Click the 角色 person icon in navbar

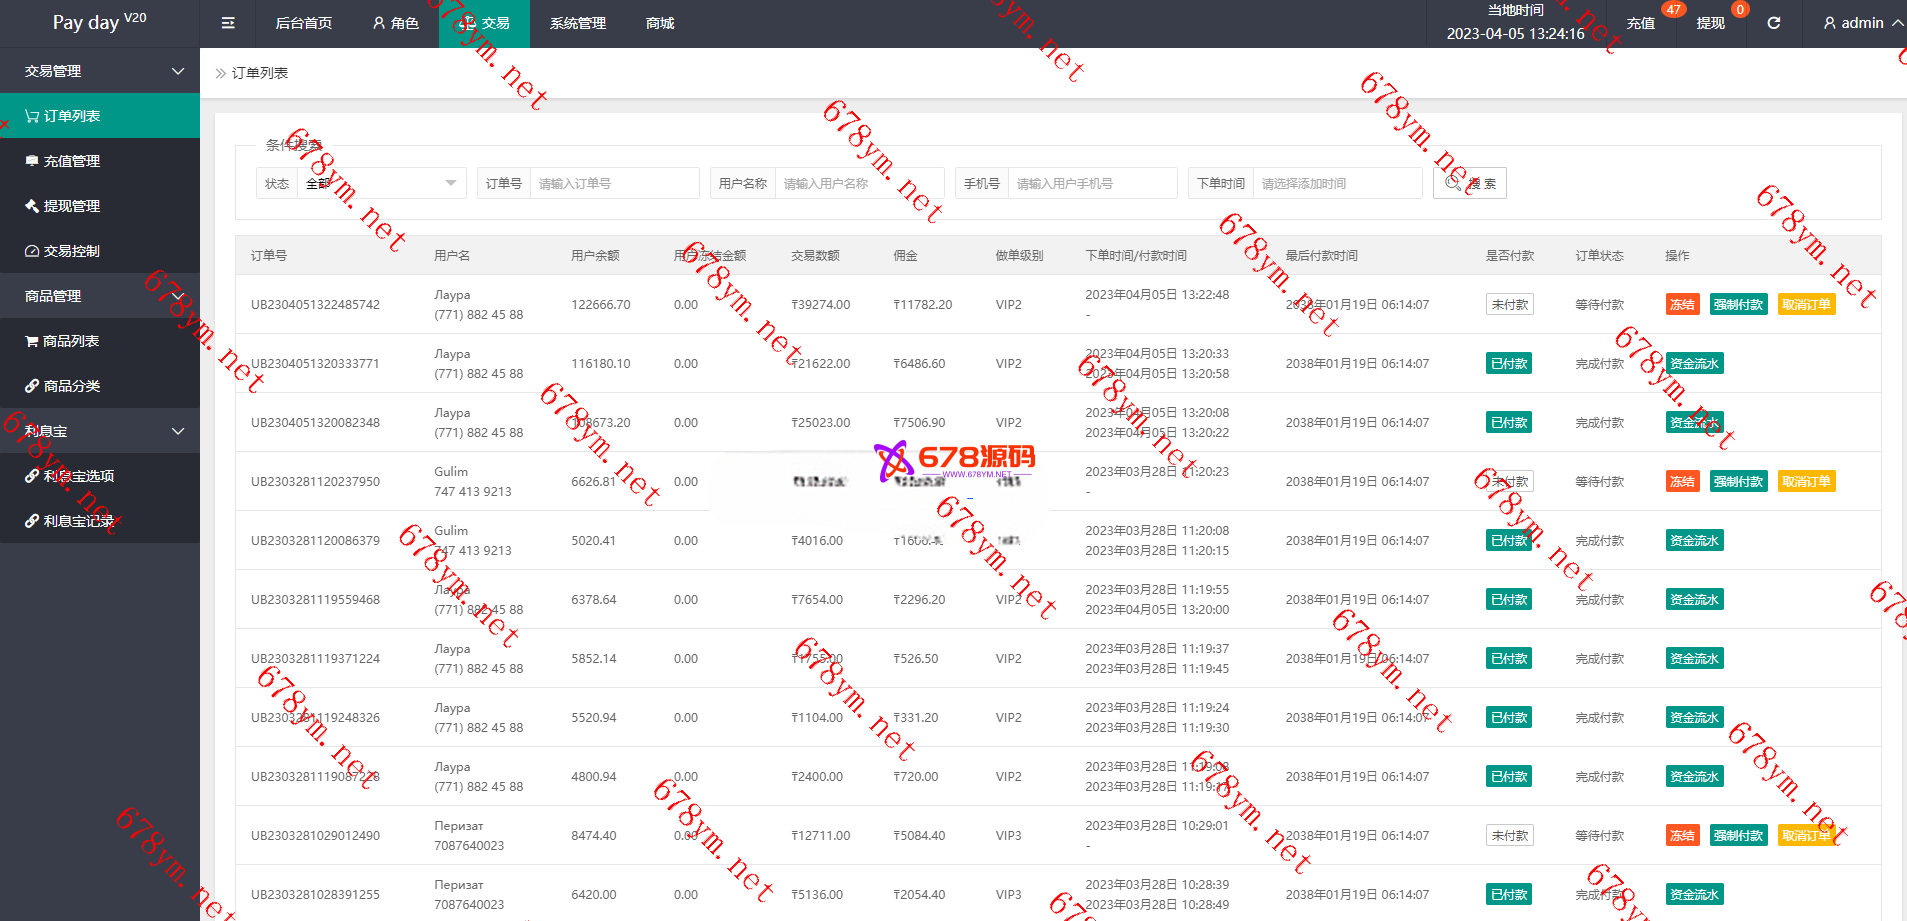pos(379,23)
